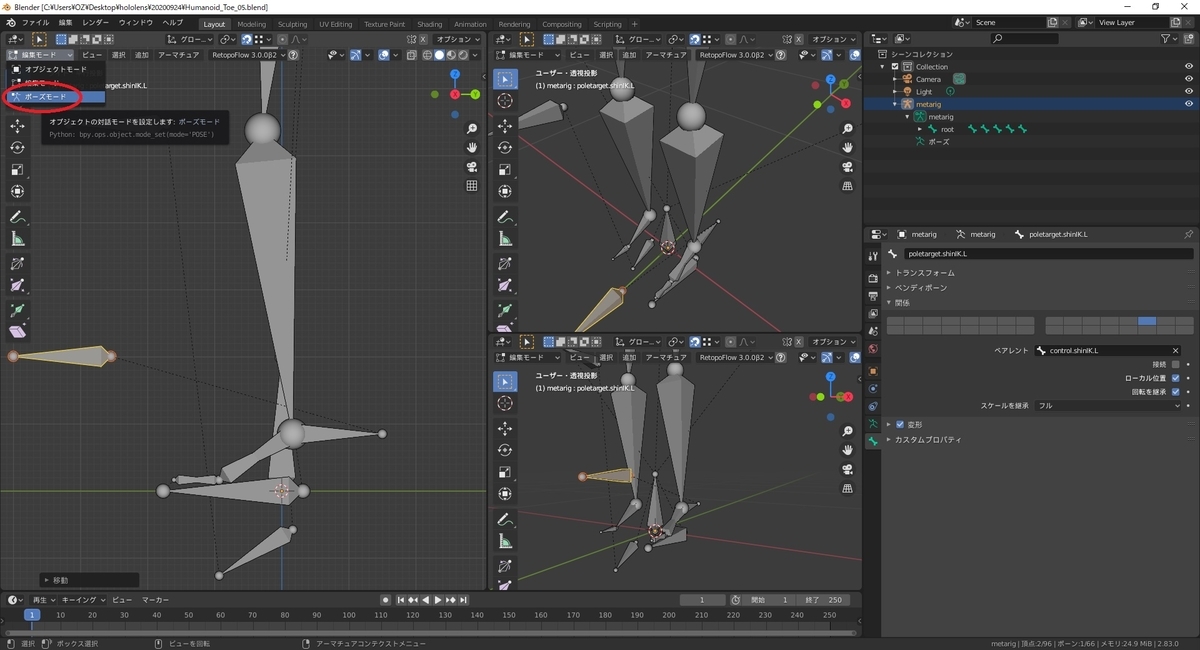Open Armature menu in left viewport header

[178, 55]
